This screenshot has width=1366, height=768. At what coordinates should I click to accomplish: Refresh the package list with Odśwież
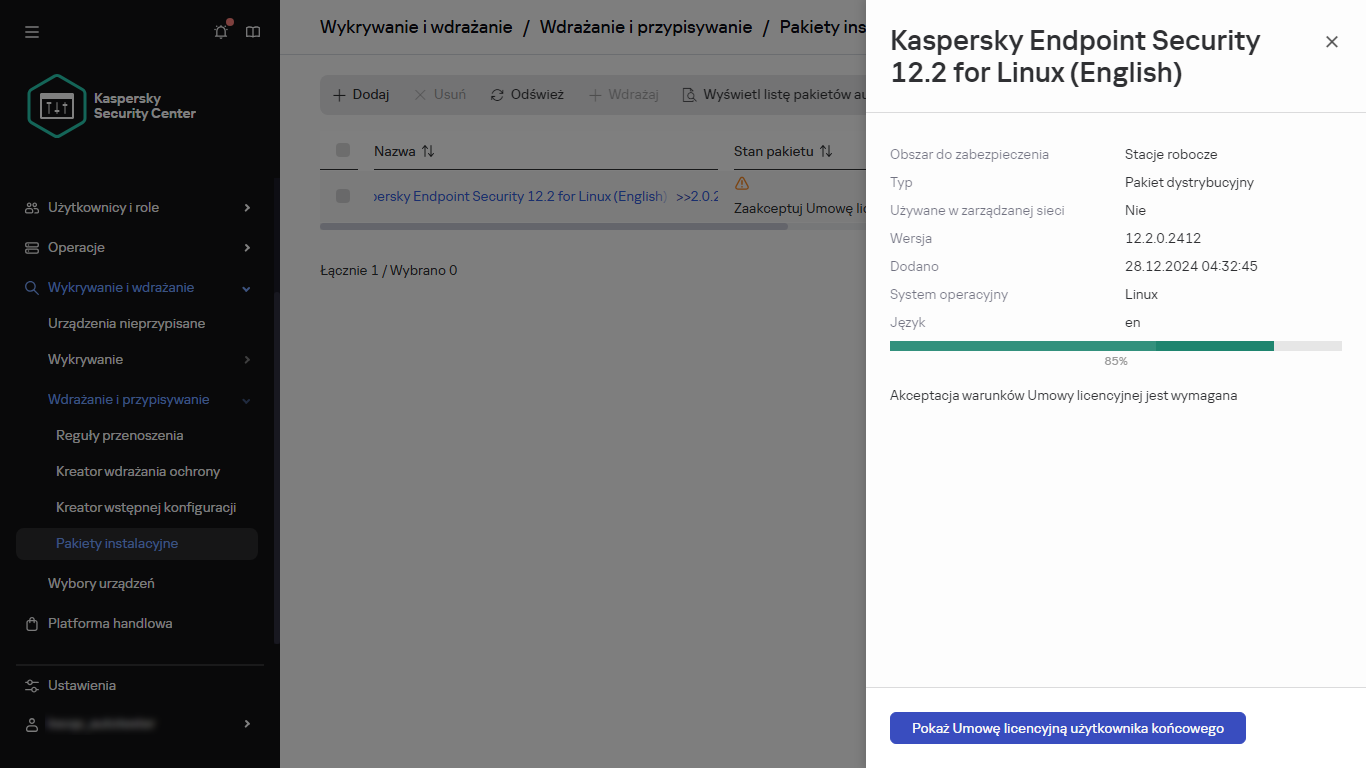click(526, 94)
